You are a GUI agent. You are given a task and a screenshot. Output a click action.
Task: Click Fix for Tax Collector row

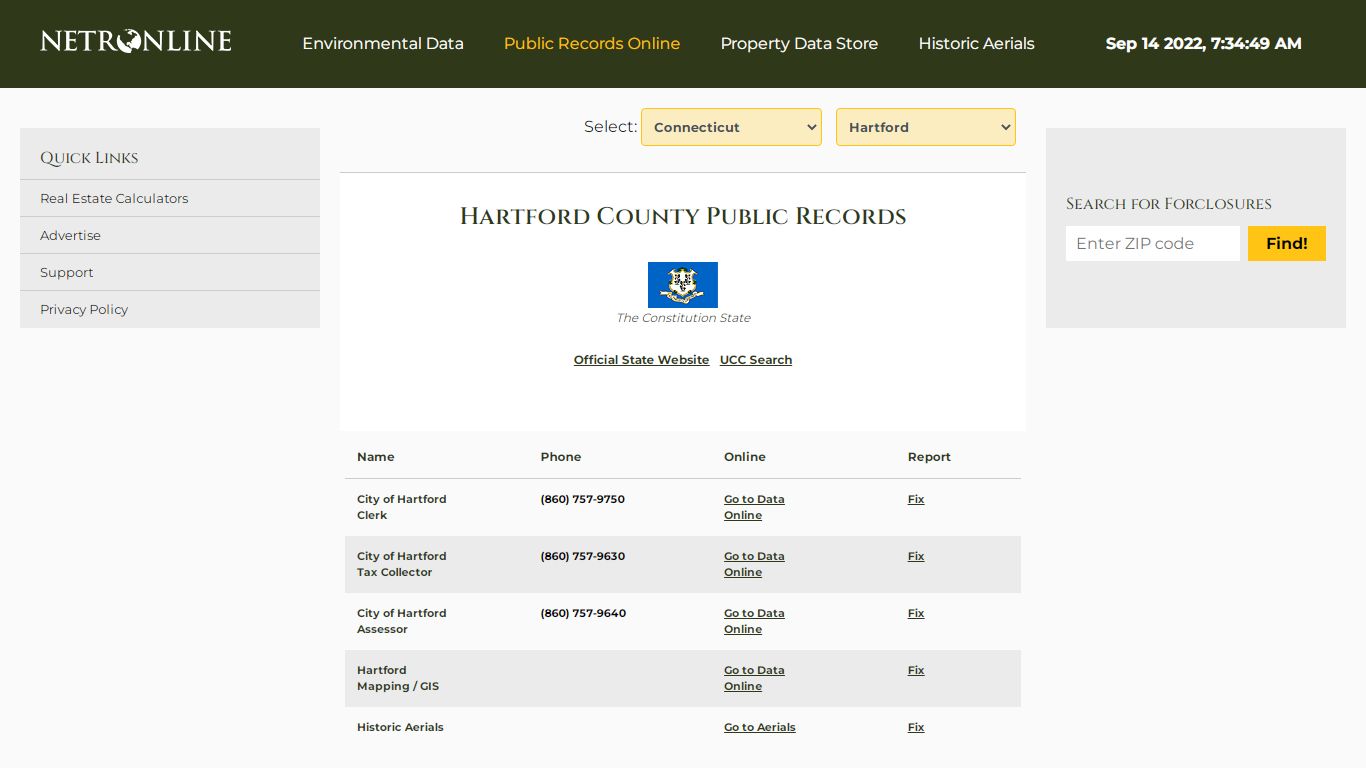pyautogui.click(x=916, y=556)
